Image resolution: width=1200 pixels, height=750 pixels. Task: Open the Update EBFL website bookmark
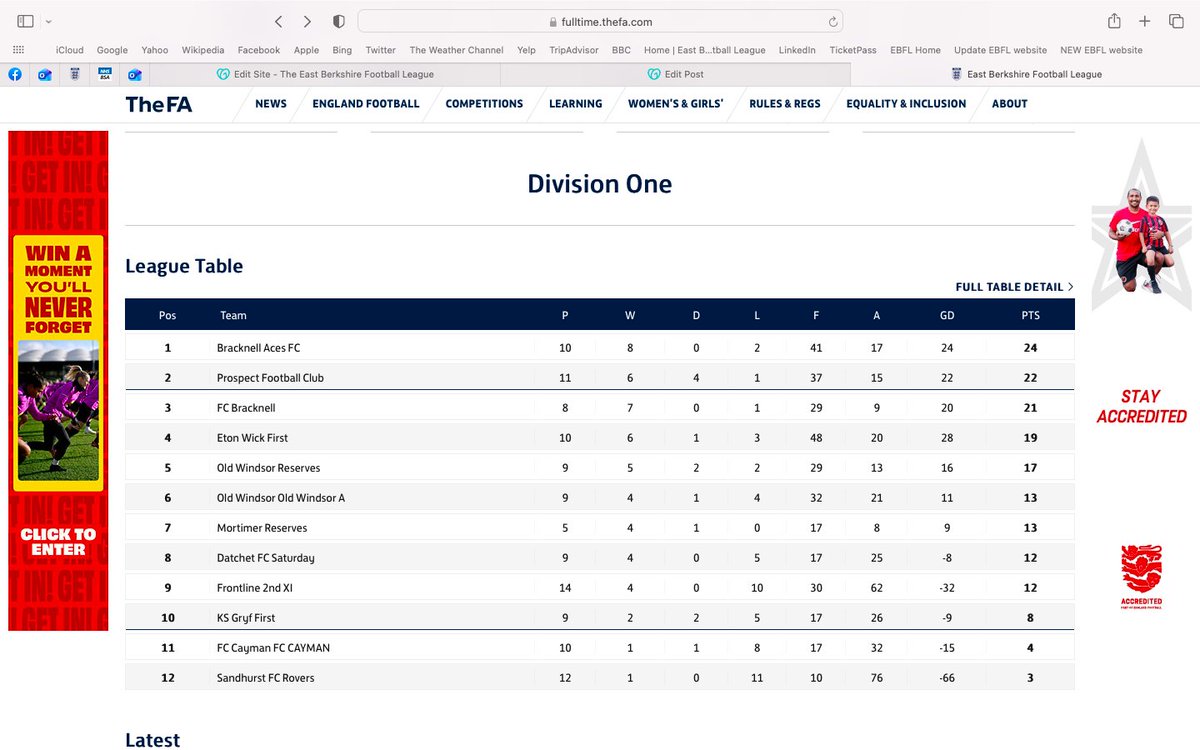(1000, 49)
